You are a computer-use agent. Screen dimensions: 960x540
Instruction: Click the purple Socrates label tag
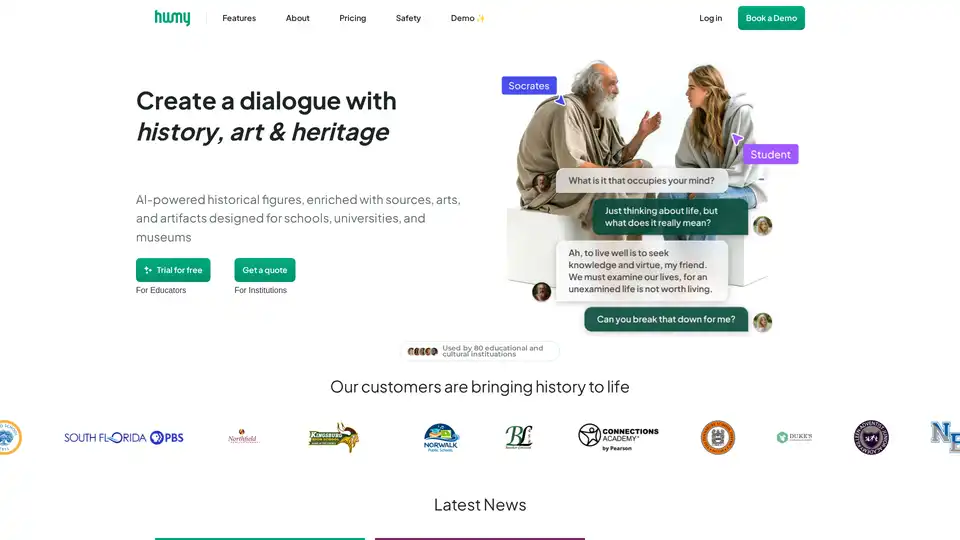click(x=529, y=86)
